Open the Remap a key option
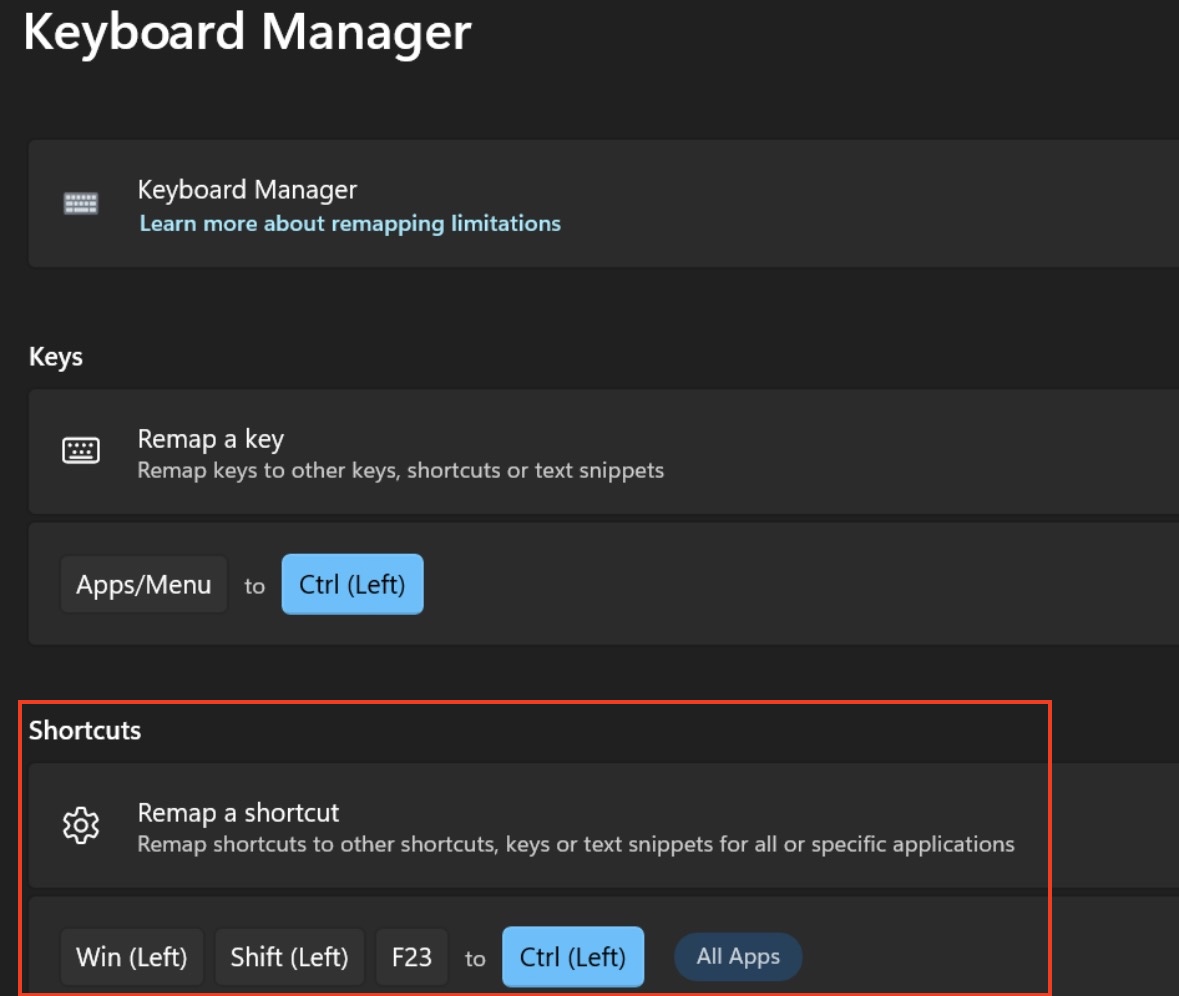This screenshot has width=1179, height=996. 211,439
